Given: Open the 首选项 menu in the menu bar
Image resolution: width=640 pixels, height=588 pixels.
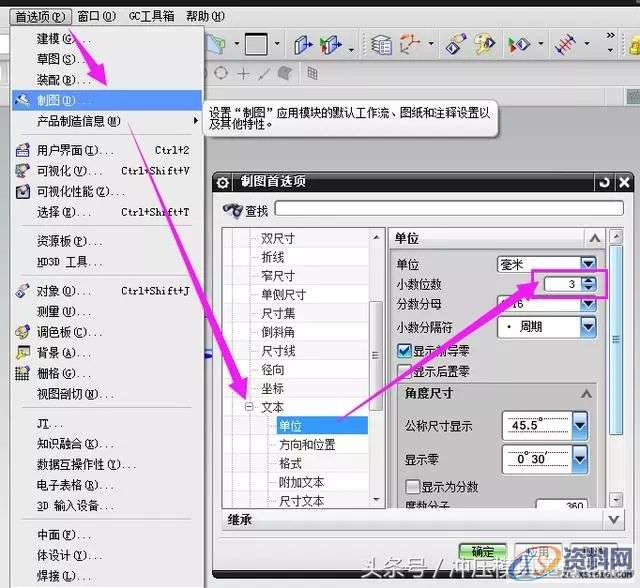Looking at the screenshot, I should [x=40, y=16].
